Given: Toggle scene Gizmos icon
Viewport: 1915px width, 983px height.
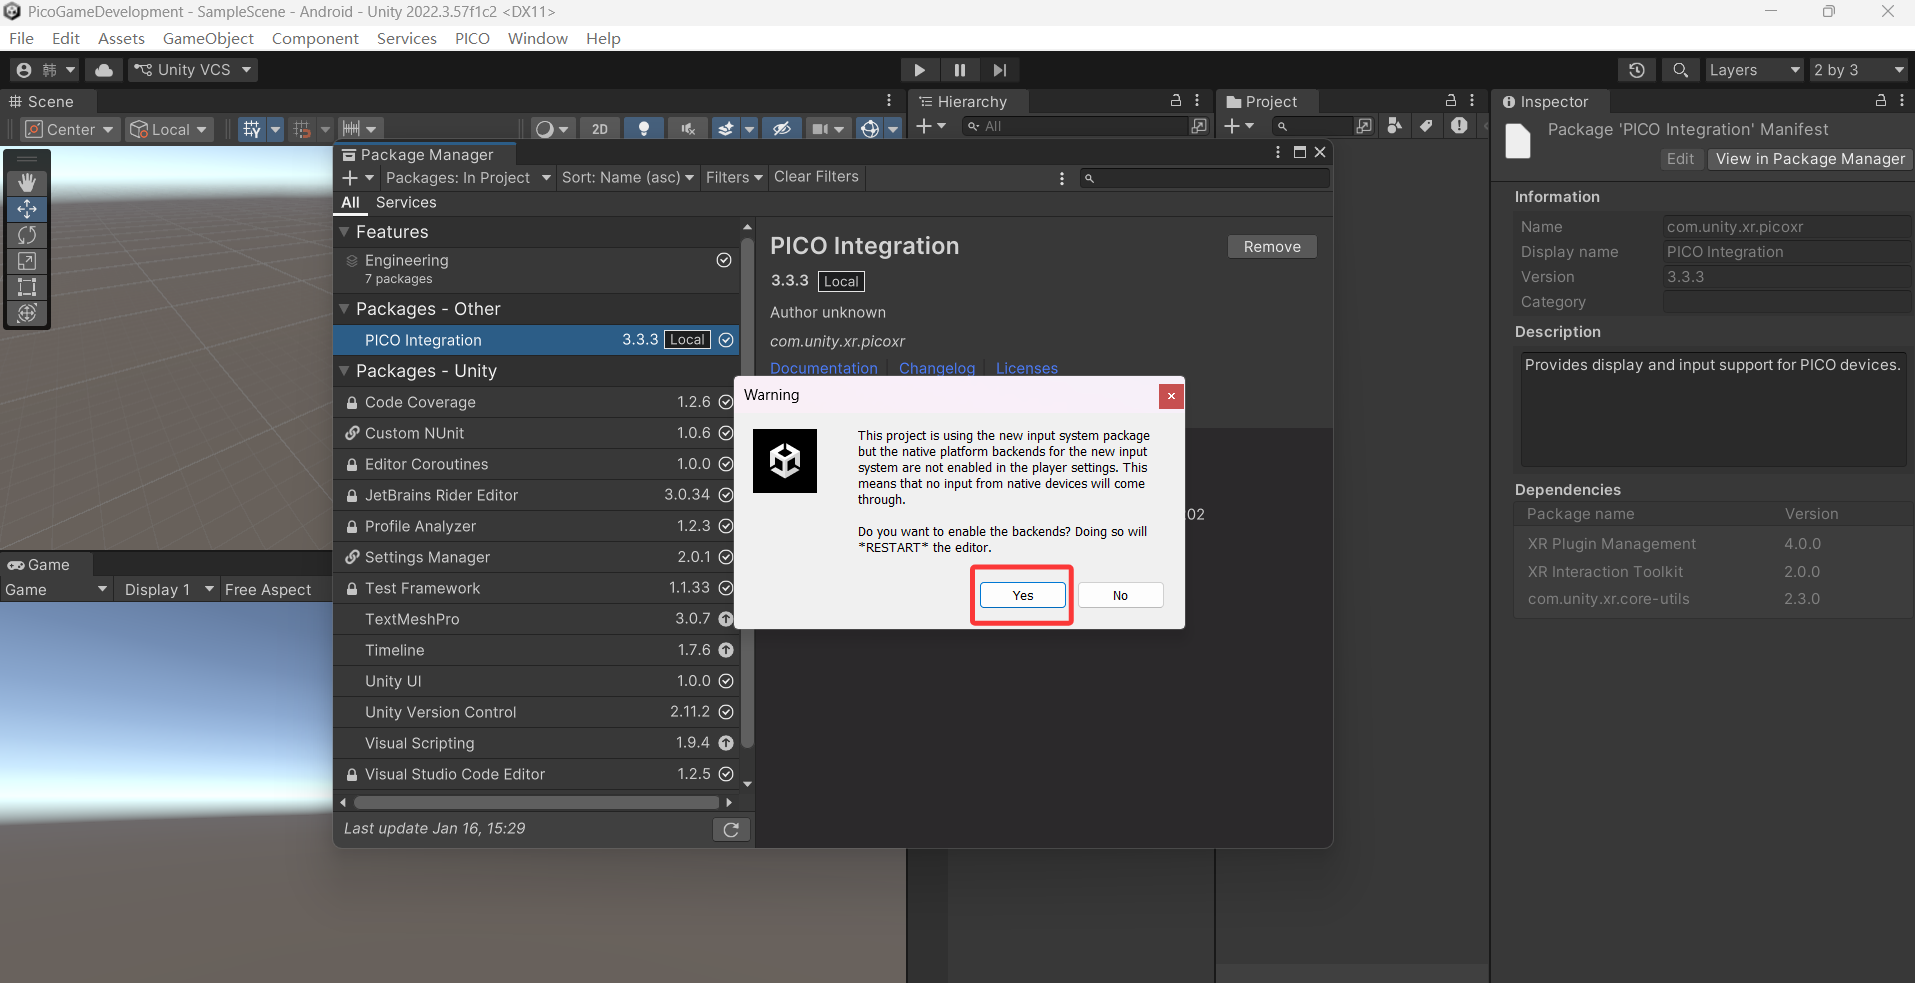Looking at the screenshot, I should (x=870, y=129).
